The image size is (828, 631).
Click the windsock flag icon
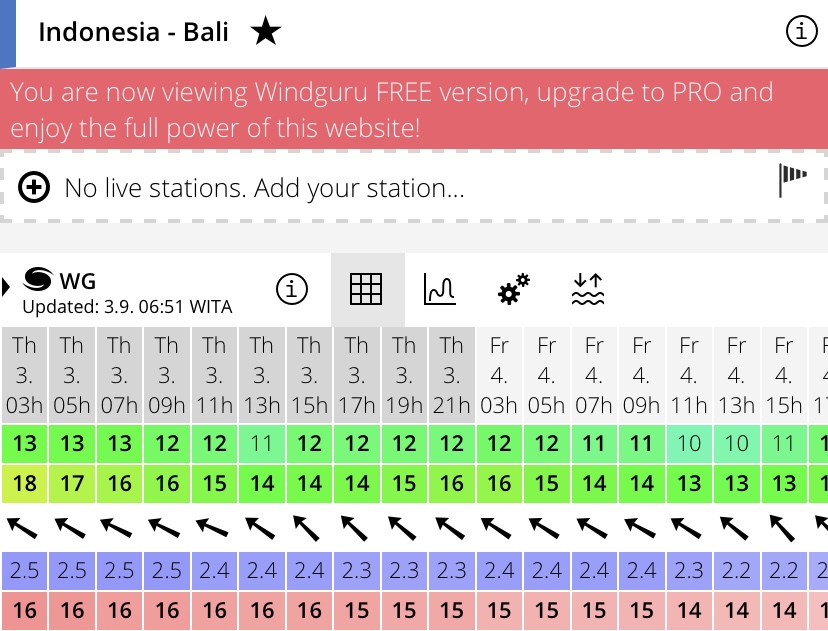(x=793, y=180)
